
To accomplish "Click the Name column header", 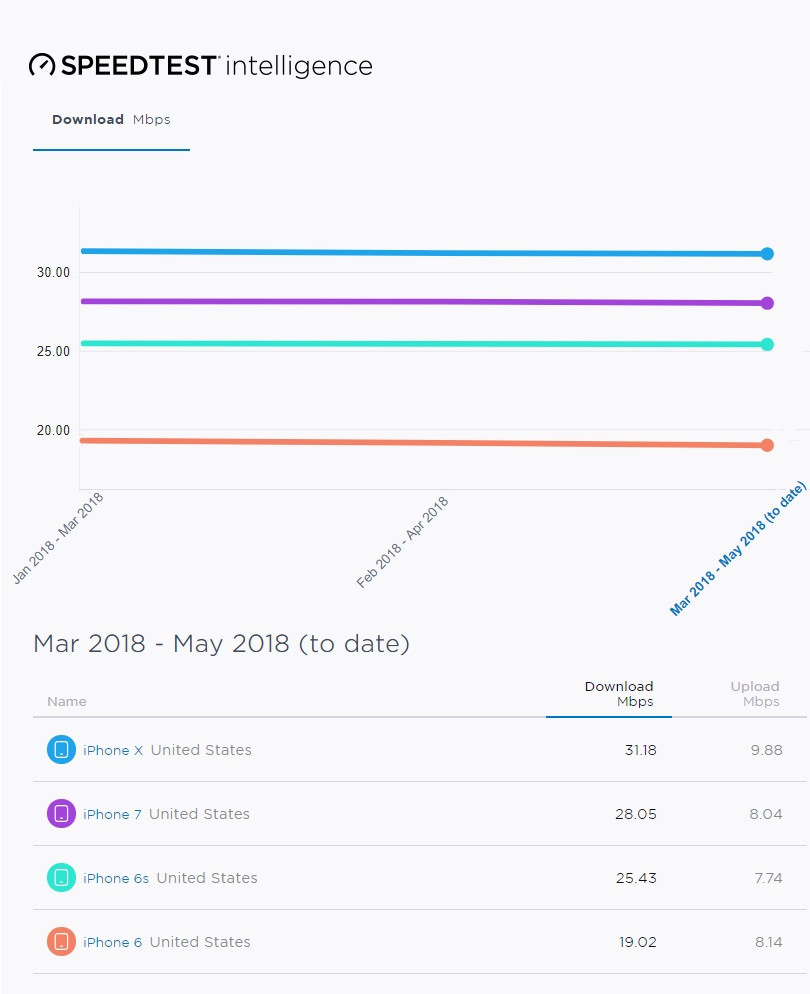I will click(67, 702).
